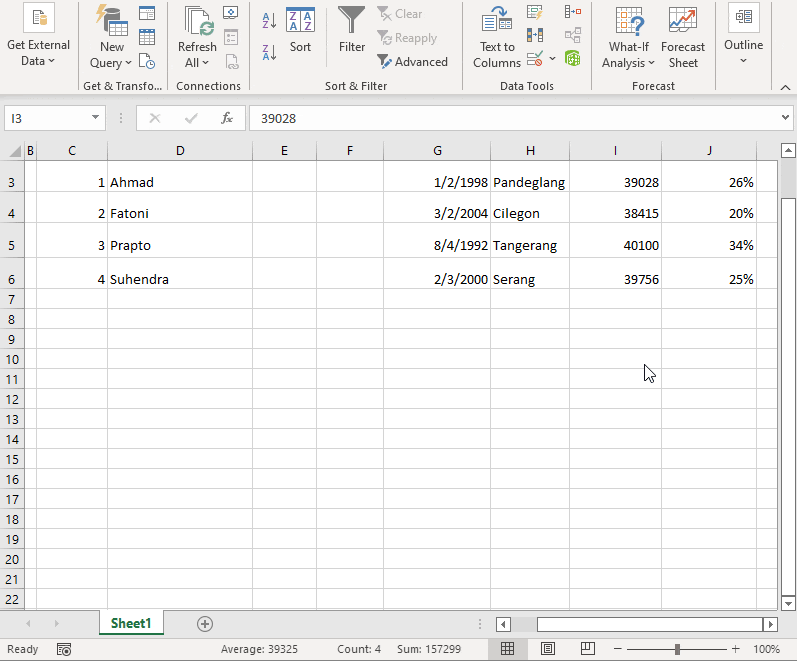
Task: Click the Sort Z to A icon
Action: (269, 52)
